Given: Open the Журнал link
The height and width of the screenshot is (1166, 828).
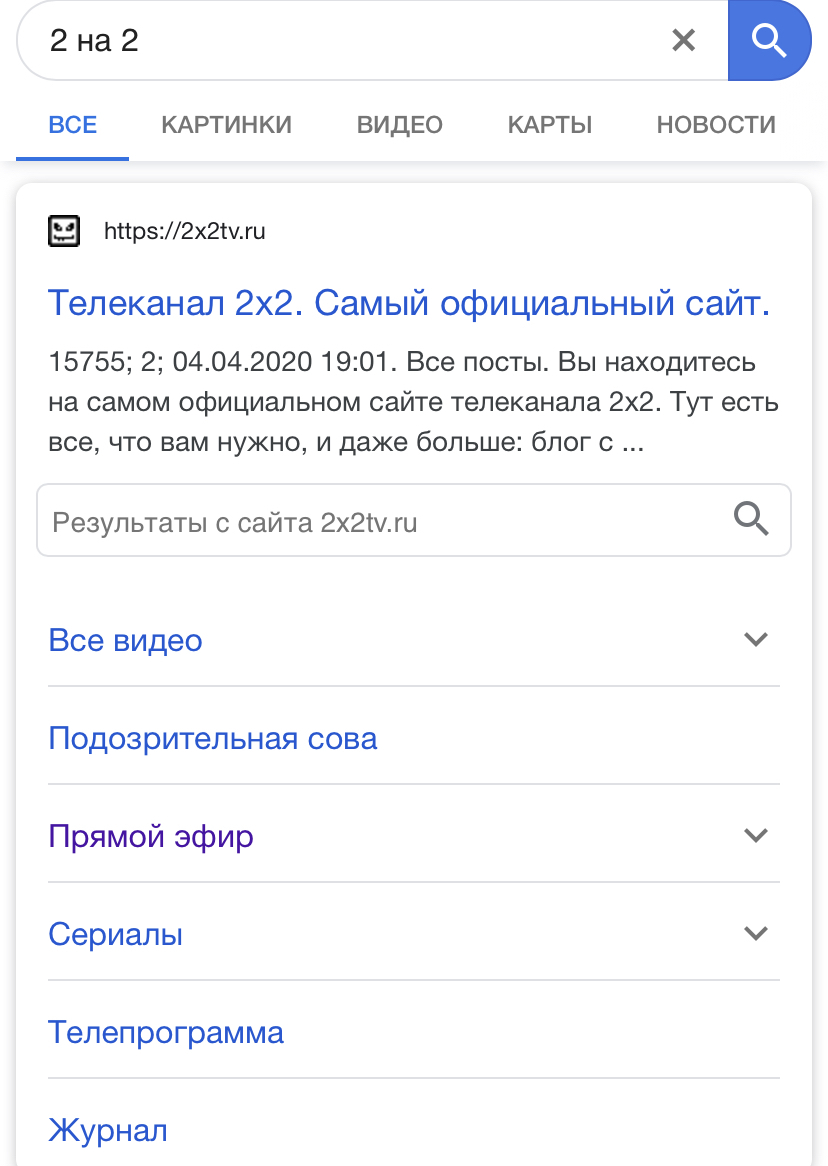Looking at the screenshot, I should point(108,1131).
